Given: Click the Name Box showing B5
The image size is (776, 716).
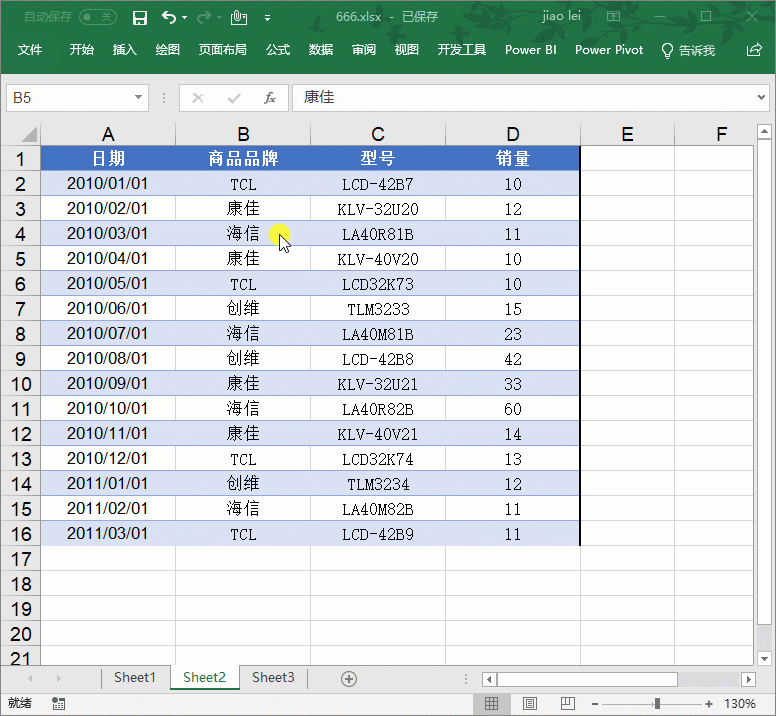Looking at the screenshot, I should [x=69, y=97].
